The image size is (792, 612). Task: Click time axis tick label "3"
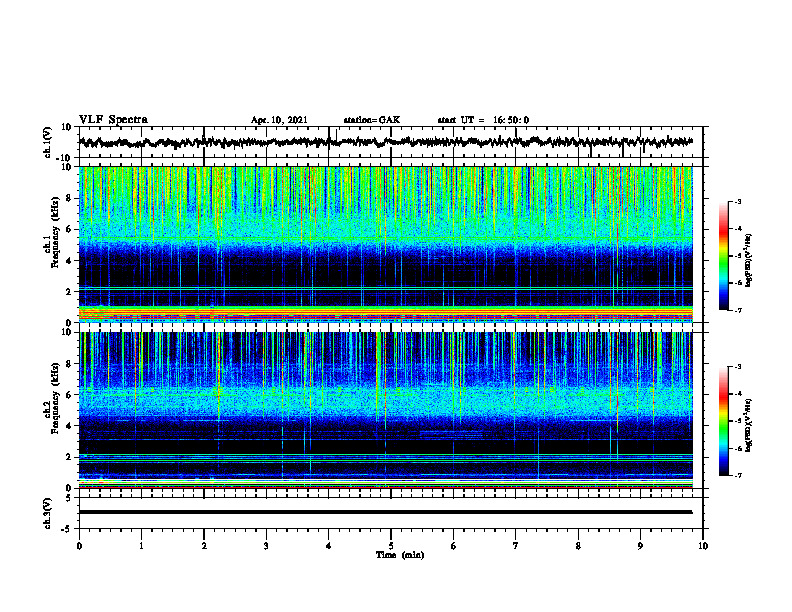pyautogui.click(x=266, y=546)
